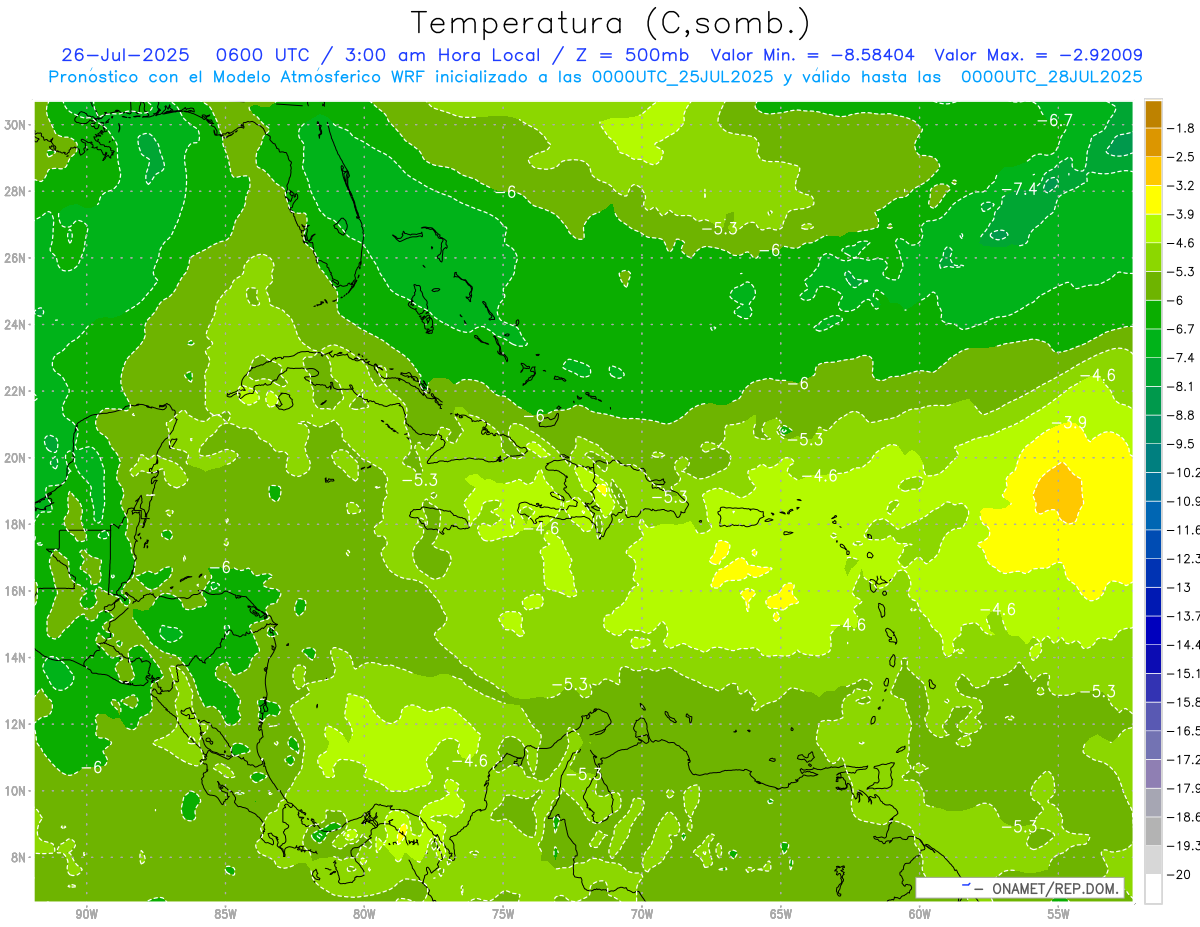Click the 70W longitude axis label
Image resolution: width=1200 pixels, height=927 pixels.
(642, 914)
